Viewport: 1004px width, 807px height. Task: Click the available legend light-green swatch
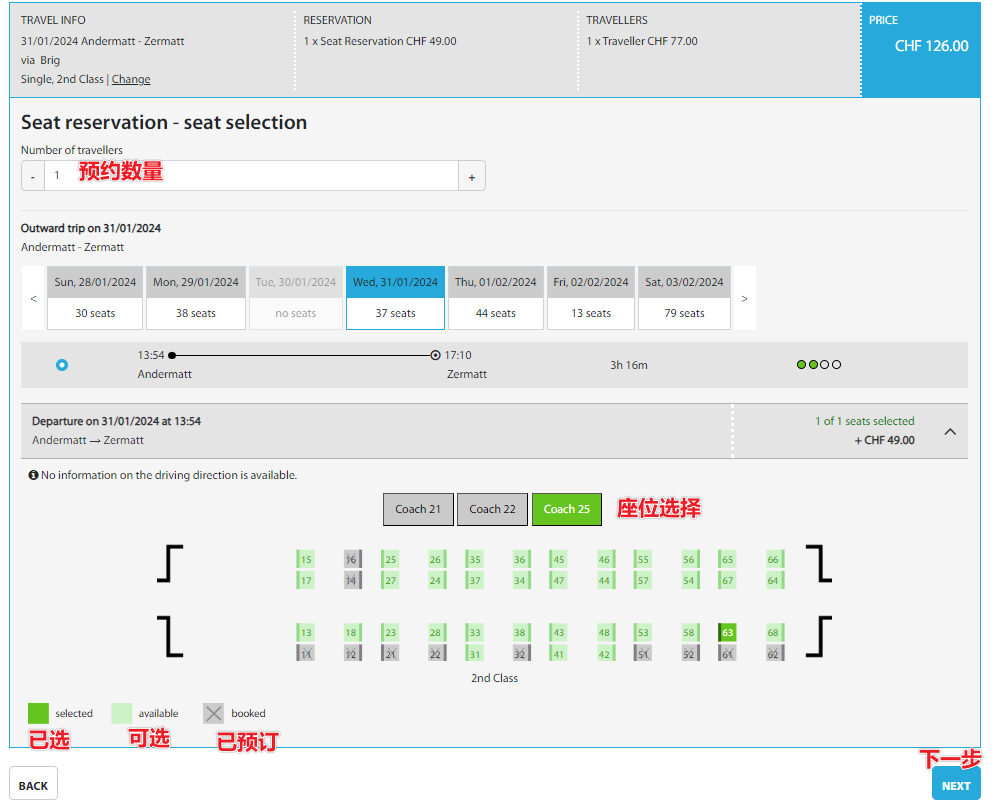(x=122, y=713)
